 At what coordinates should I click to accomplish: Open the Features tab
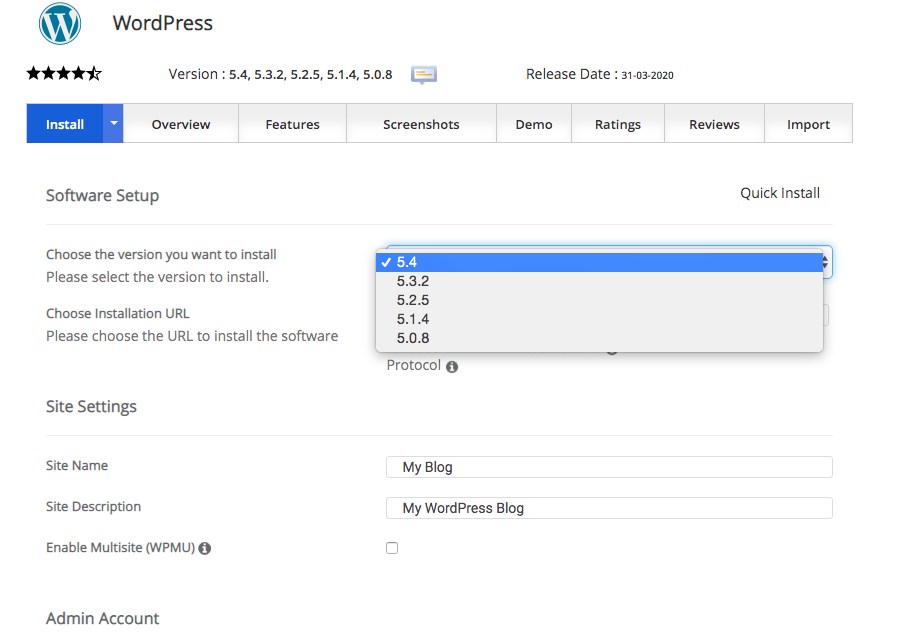293,123
